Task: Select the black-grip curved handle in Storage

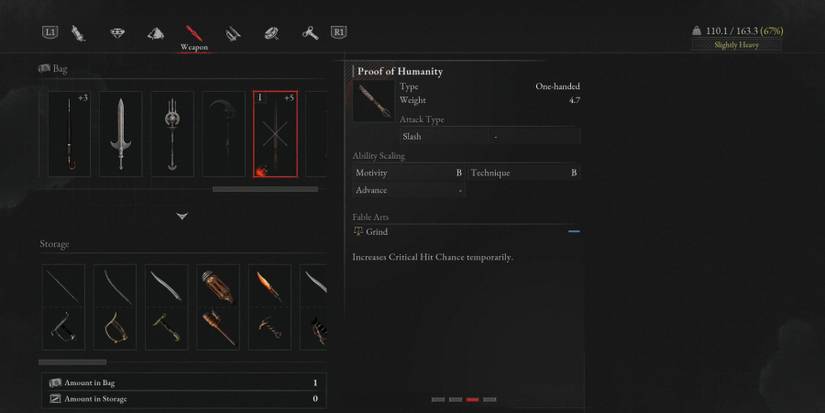Action: (63, 328)
